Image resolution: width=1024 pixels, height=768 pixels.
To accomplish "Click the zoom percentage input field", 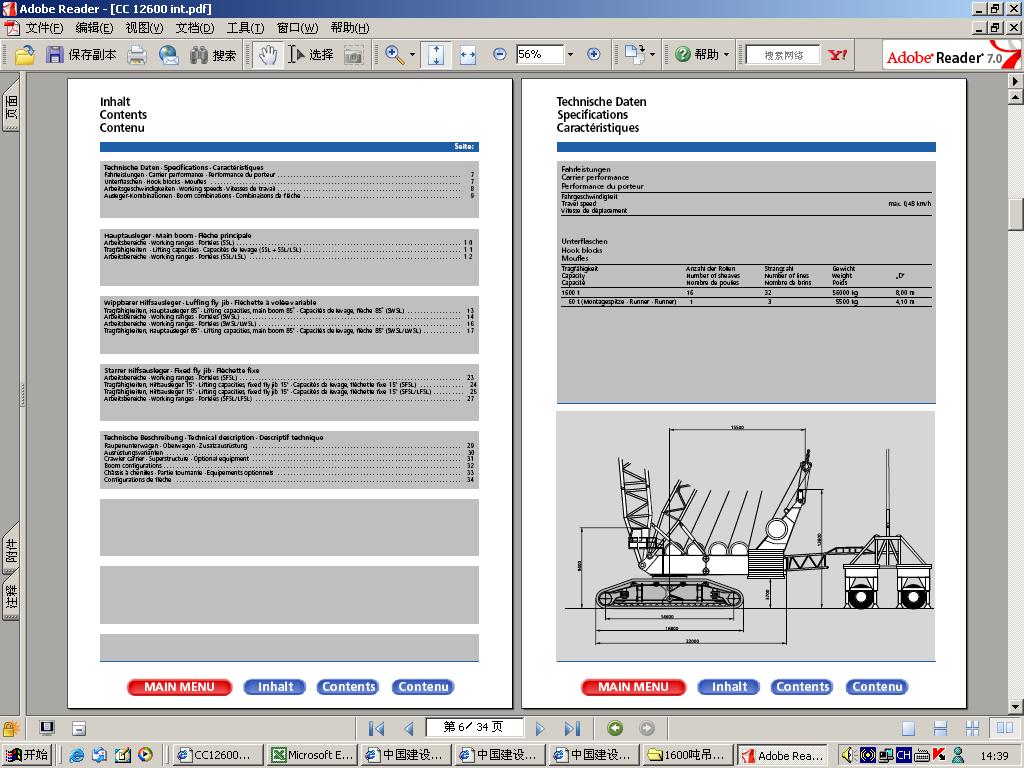I will (x=539, y=54).
